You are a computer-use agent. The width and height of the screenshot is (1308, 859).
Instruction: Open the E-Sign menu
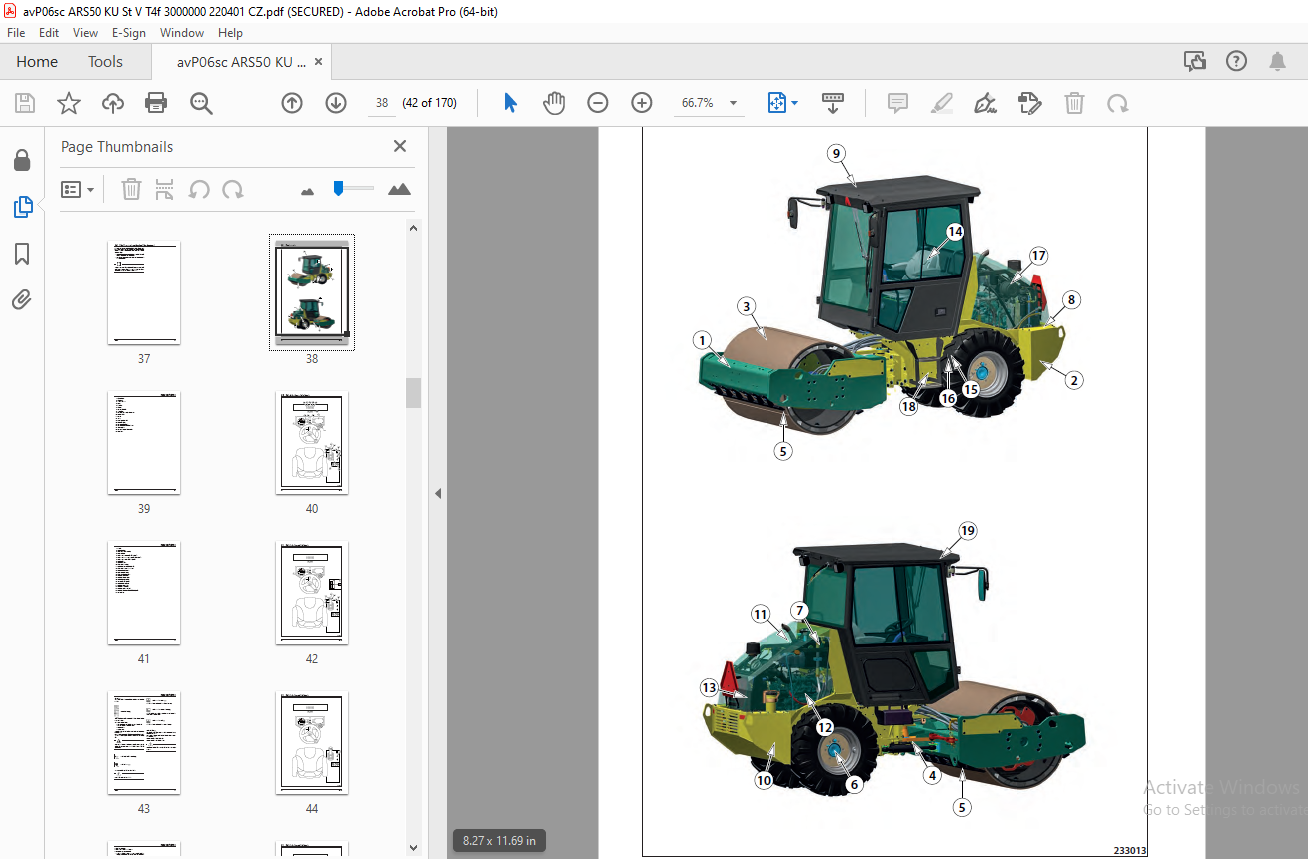point(129,33)
